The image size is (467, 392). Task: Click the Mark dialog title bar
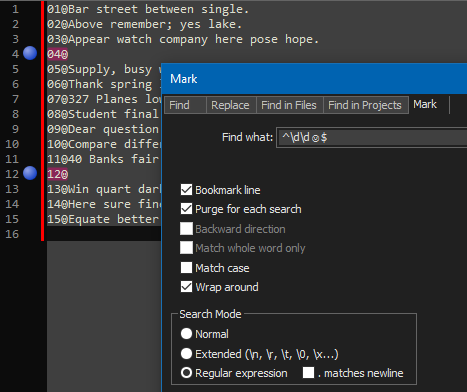click(314, 79)
